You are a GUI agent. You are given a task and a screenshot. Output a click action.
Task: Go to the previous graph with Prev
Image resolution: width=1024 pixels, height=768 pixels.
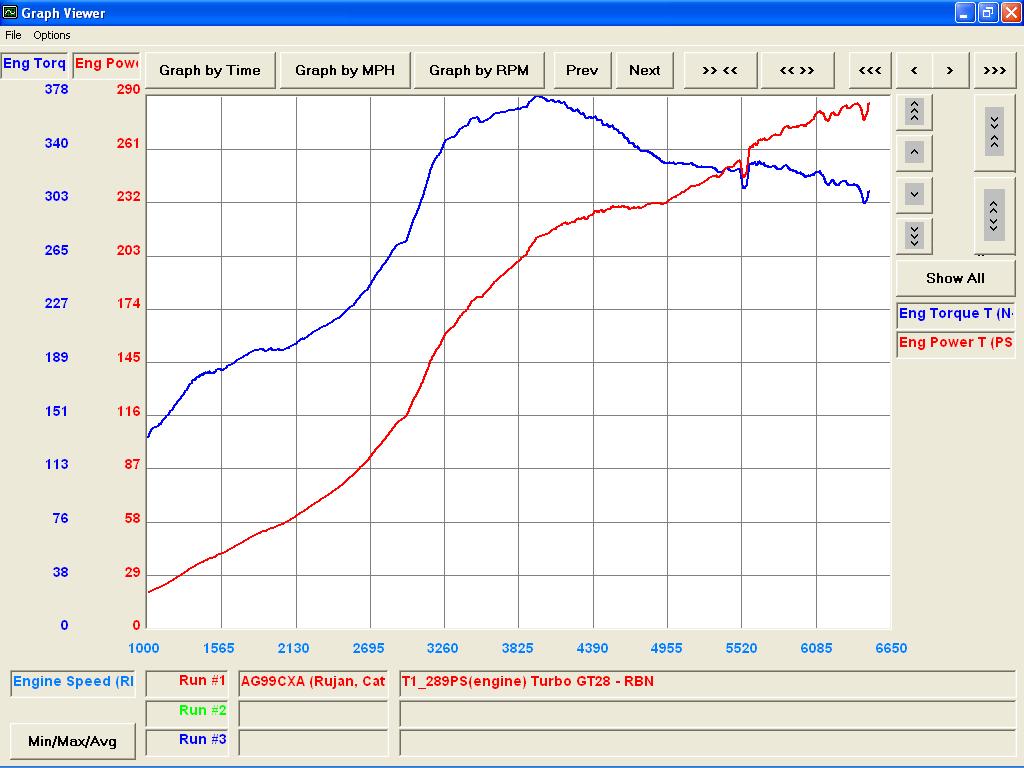(x=582, y=71)
